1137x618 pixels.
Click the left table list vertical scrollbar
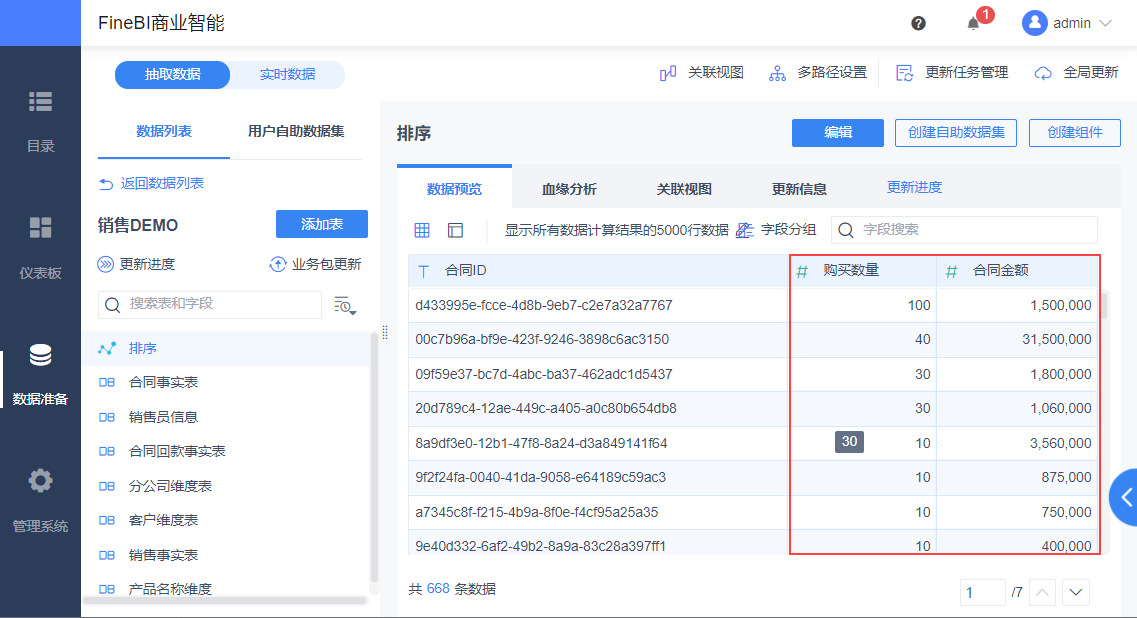pos(374,457)
